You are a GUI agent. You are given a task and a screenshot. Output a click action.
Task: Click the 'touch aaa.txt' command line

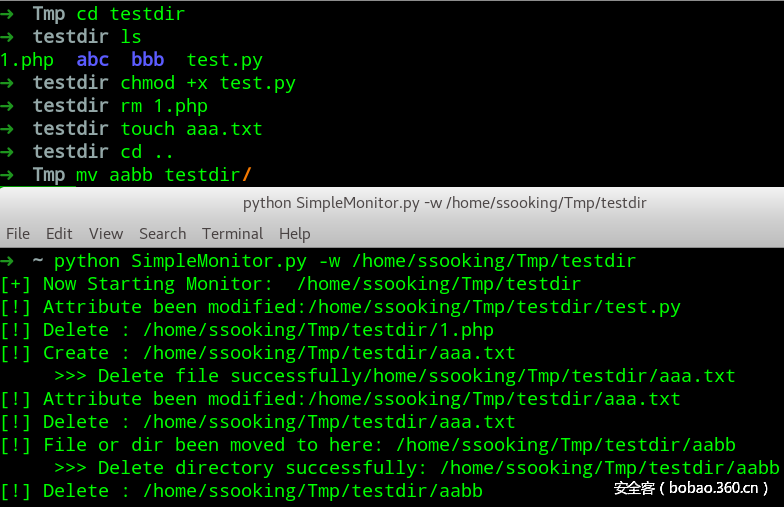191,129
